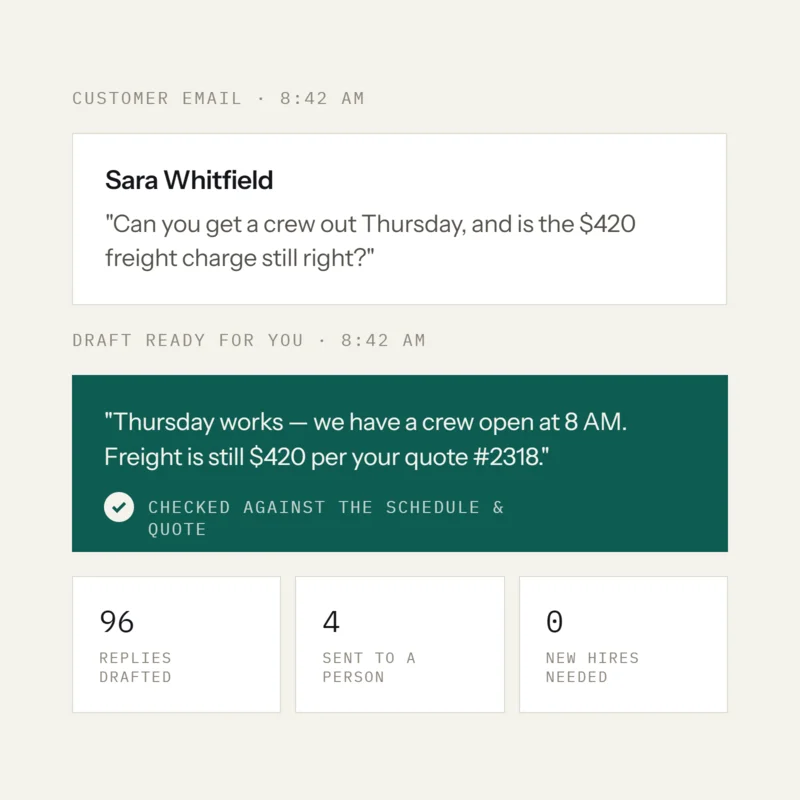The image size is (800, 800).
Task: Select the number 96 in stats
Action: 117,622
